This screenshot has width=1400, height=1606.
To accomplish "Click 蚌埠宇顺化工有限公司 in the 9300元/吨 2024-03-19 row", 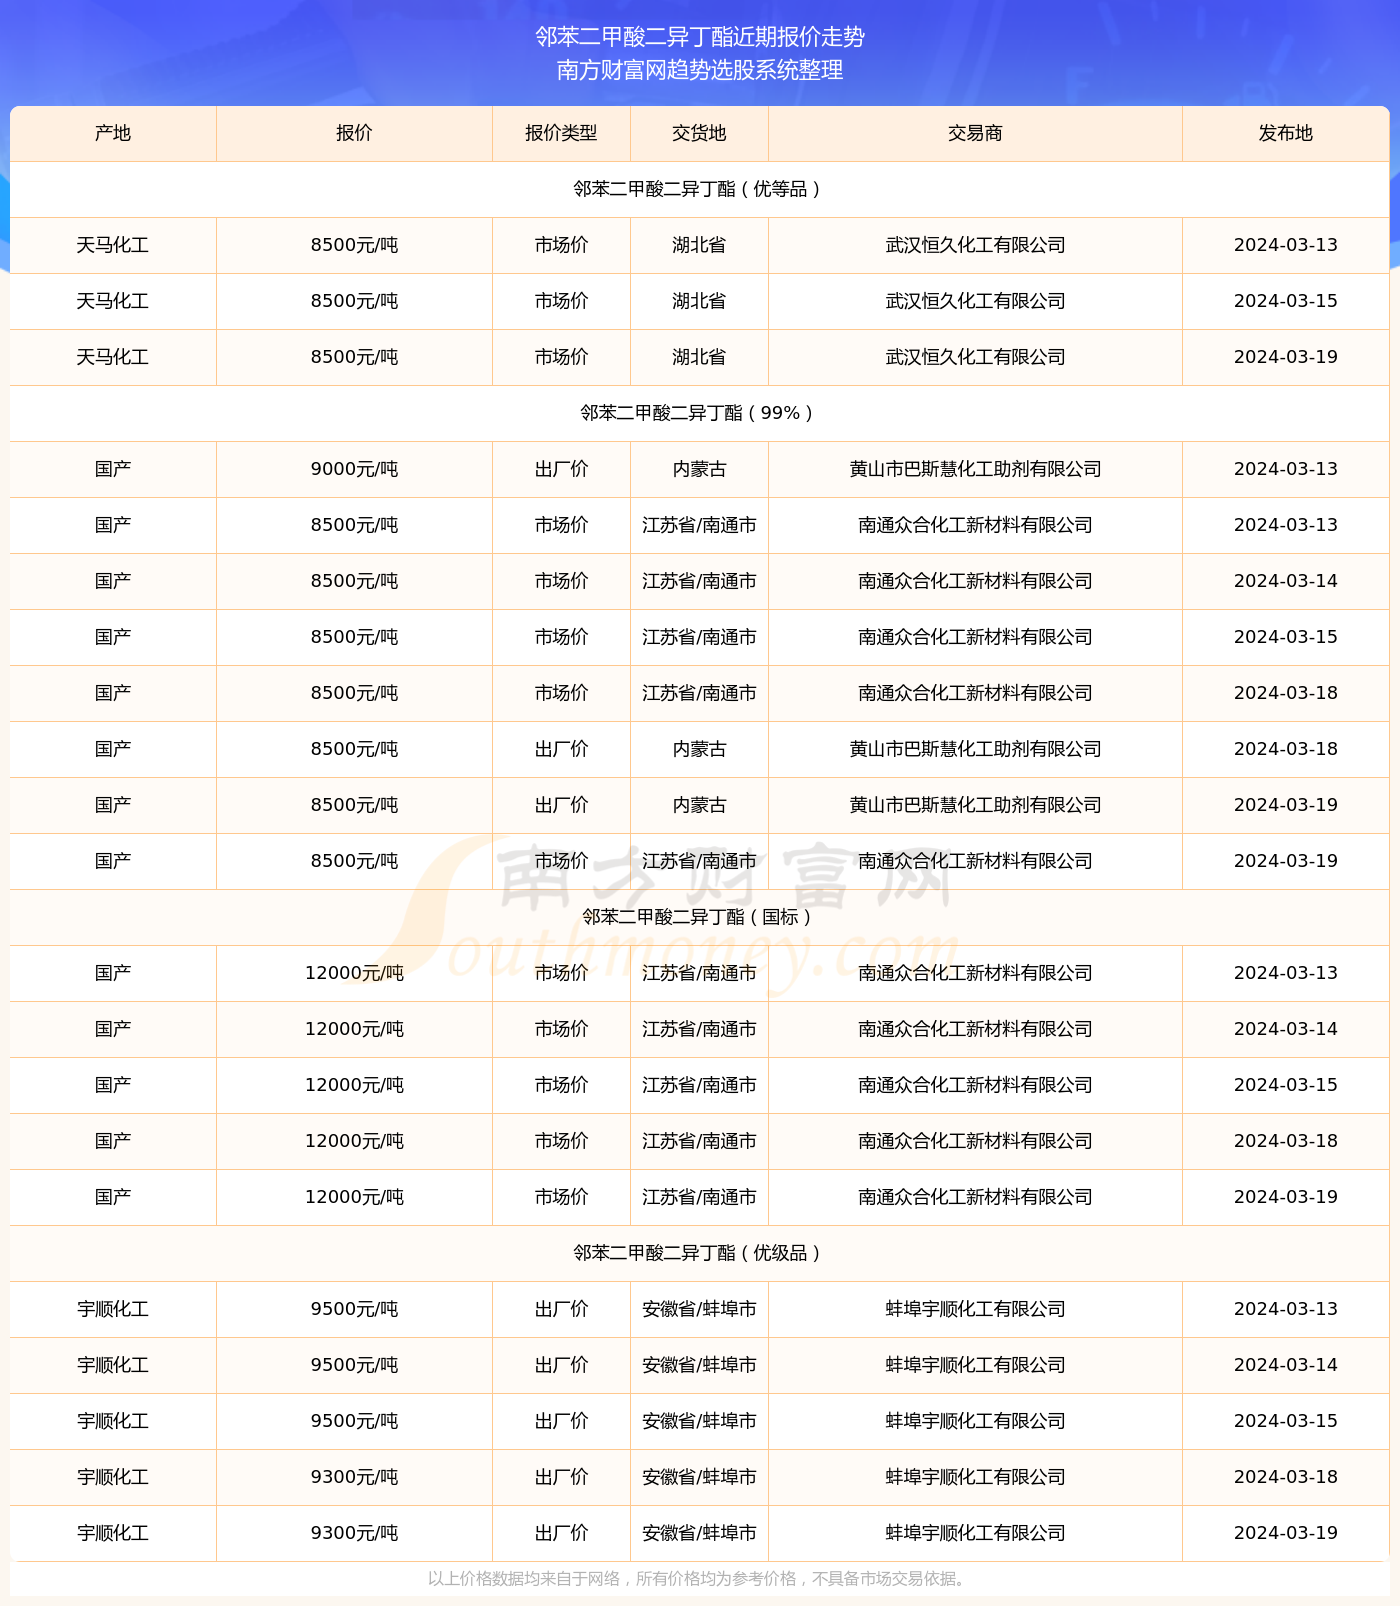I will pos(975,1533).
